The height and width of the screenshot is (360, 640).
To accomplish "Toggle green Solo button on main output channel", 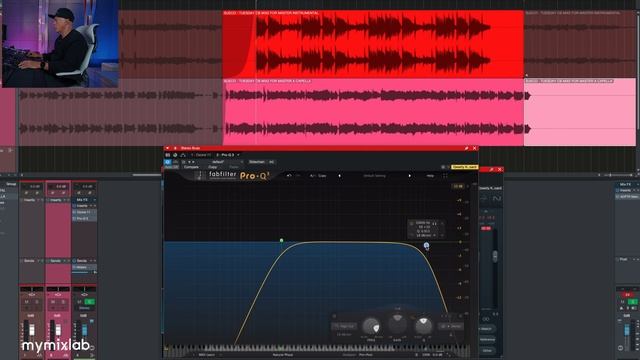I will pos(633,302).
